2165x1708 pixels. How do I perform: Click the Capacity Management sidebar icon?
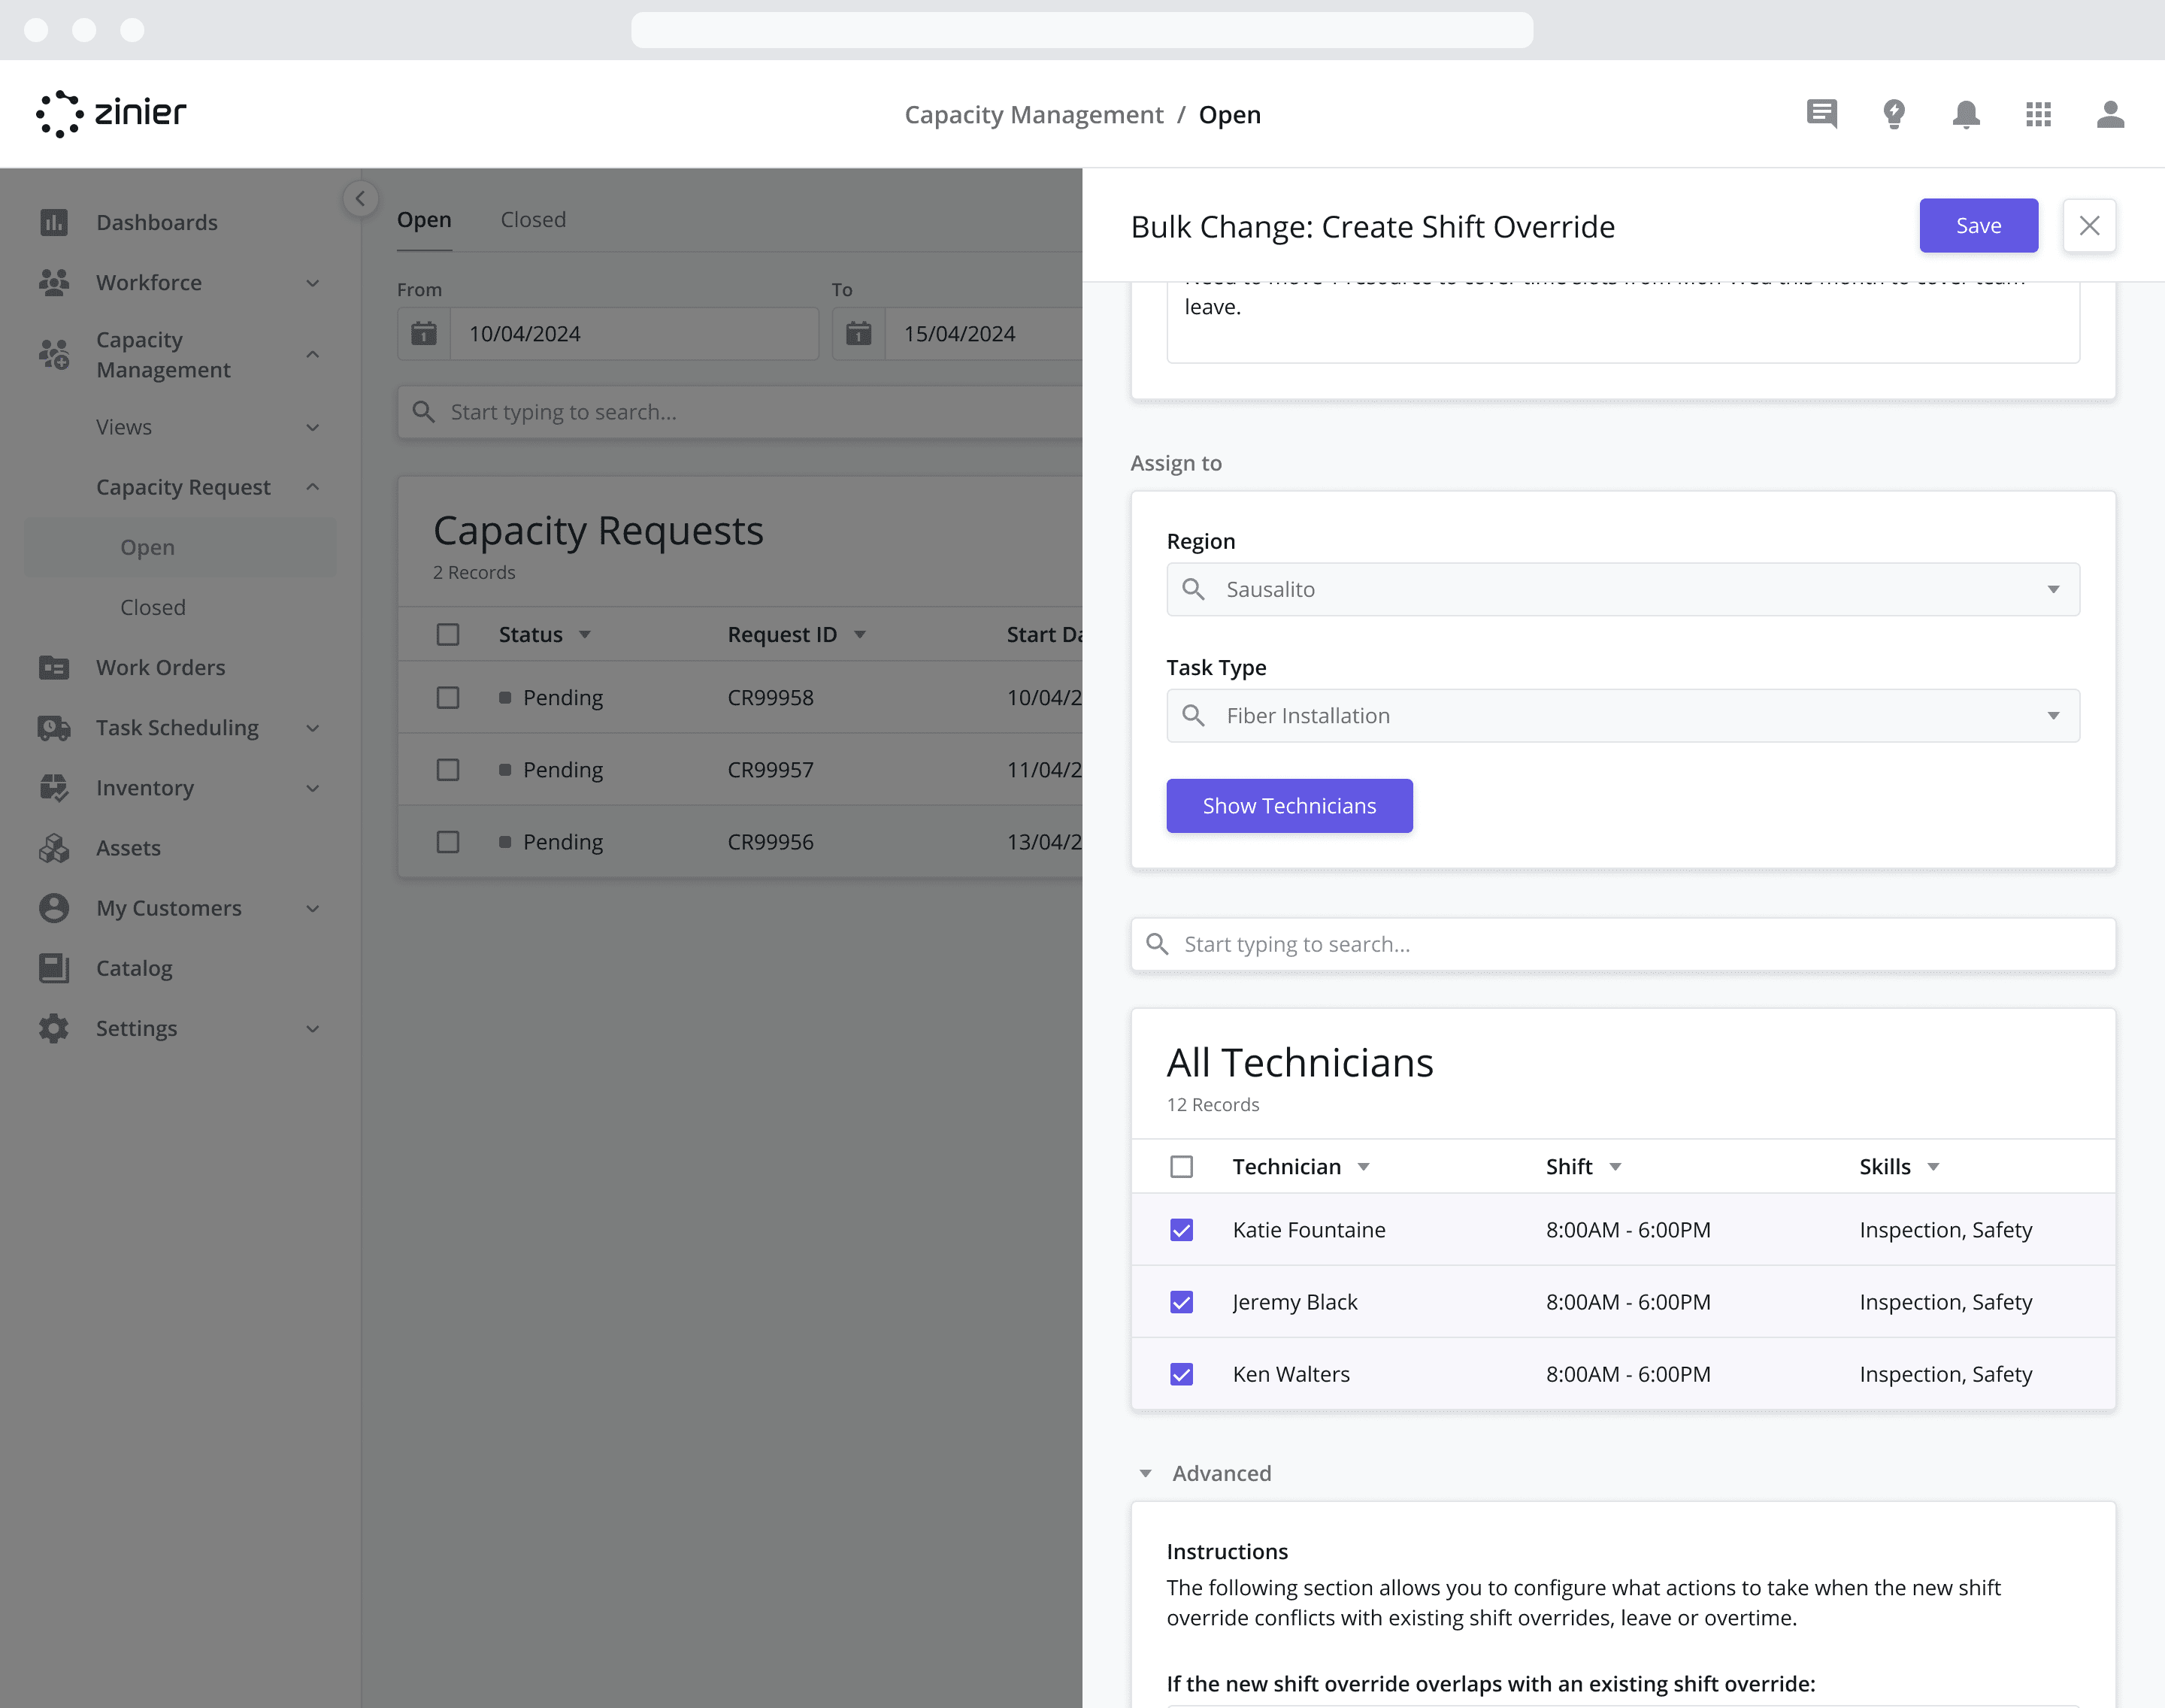tap(54, 354)
